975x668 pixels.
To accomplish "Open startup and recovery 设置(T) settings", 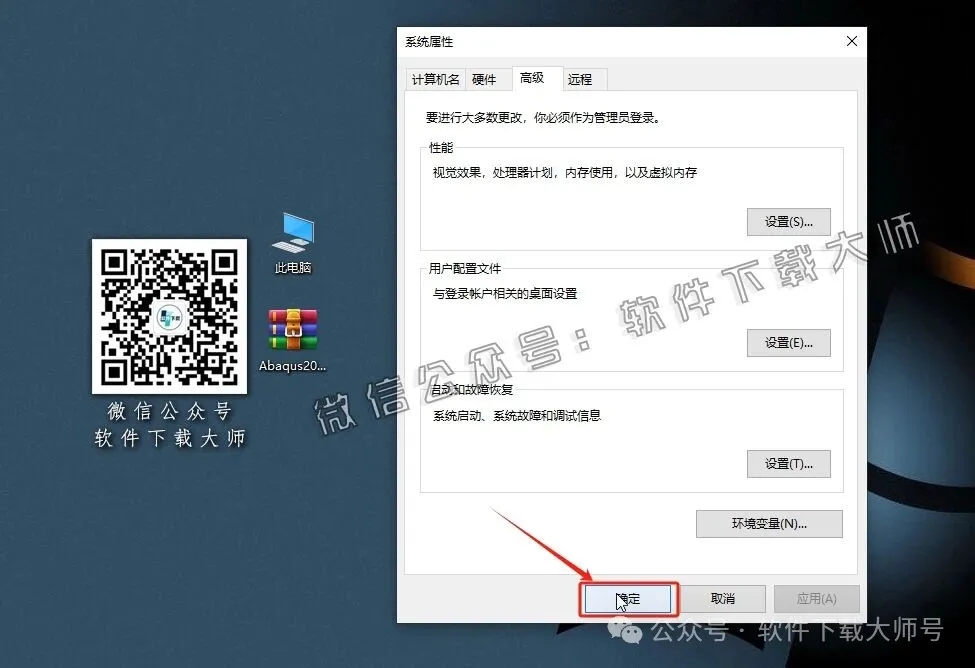I will pos(788,463).
